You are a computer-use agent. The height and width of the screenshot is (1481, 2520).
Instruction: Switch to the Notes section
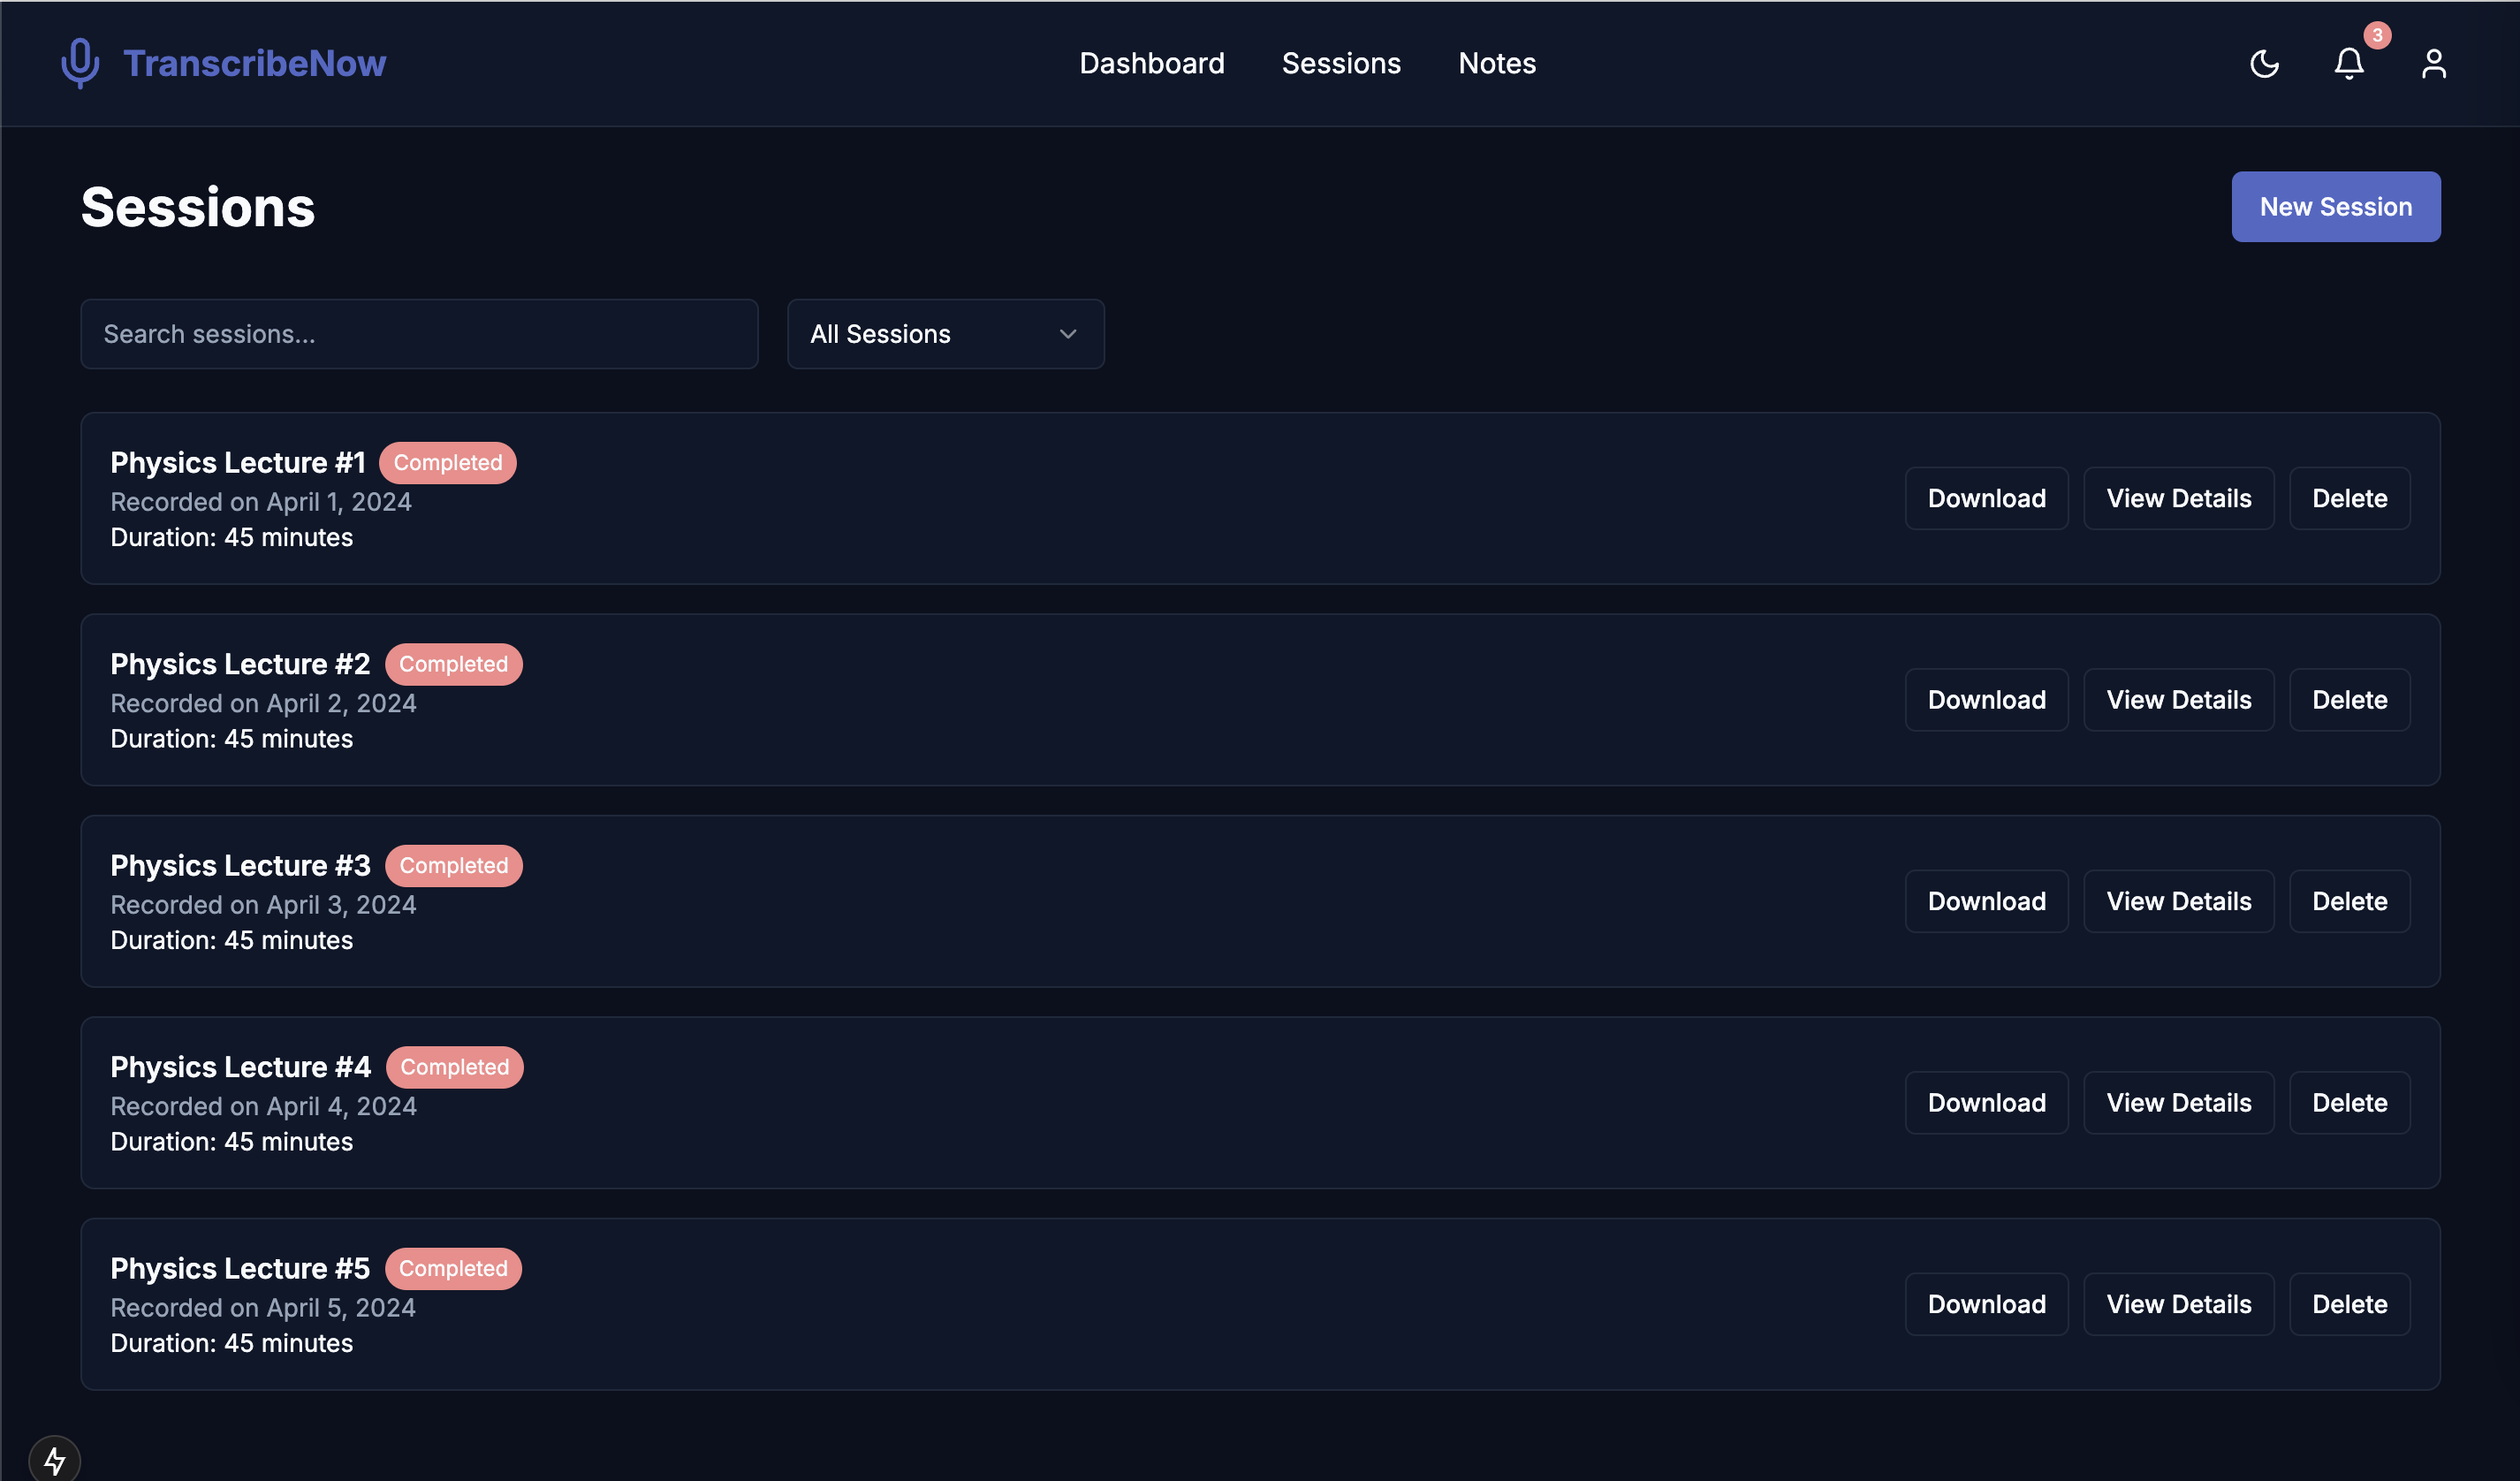1497,63
